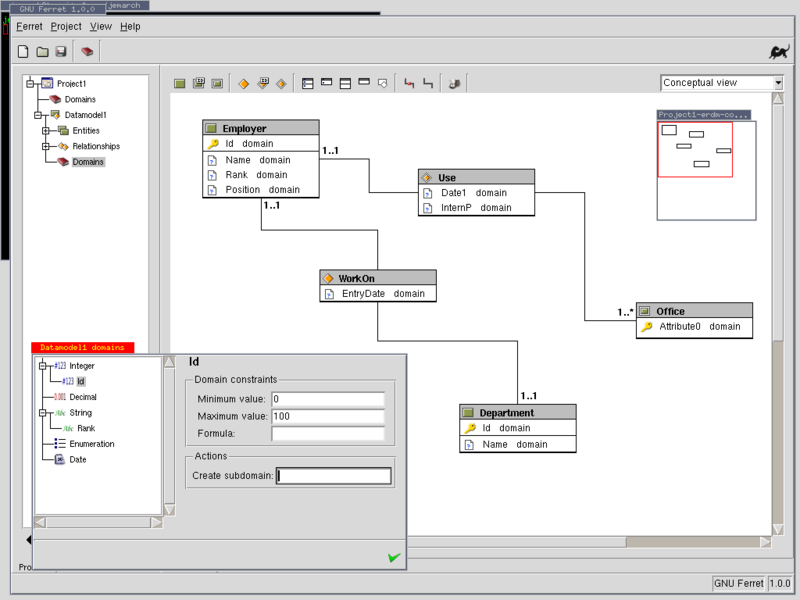Click "EntryDate domain" attribute in WorkOn
Screen dimensions: 800x600
[383, 294]
